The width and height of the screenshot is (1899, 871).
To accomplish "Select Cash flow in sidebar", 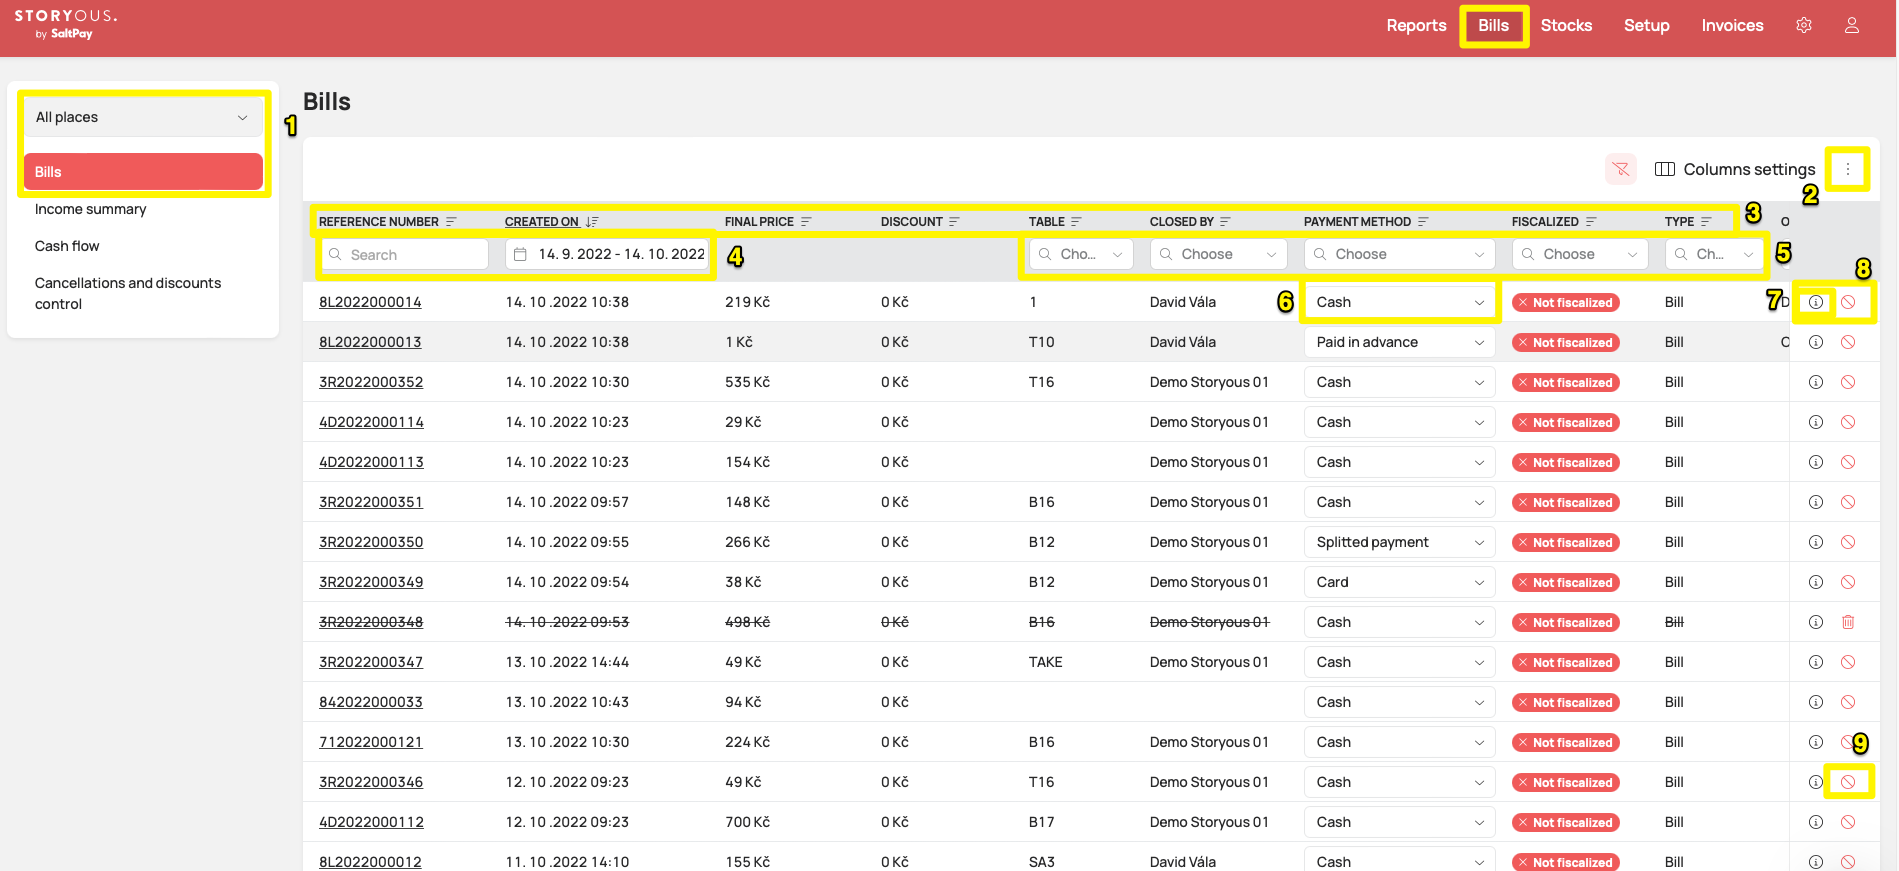I will point(67,246).
